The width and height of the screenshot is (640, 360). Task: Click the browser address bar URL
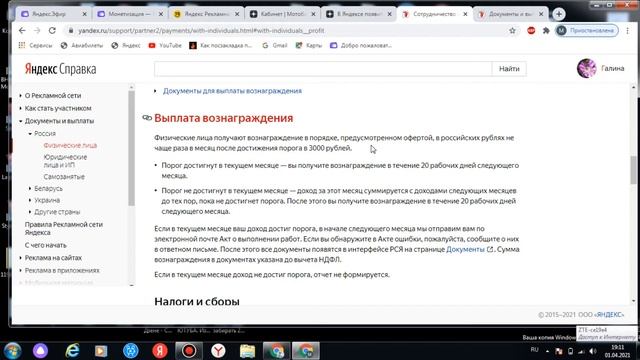pyautogui.click(x=201, y=31)
